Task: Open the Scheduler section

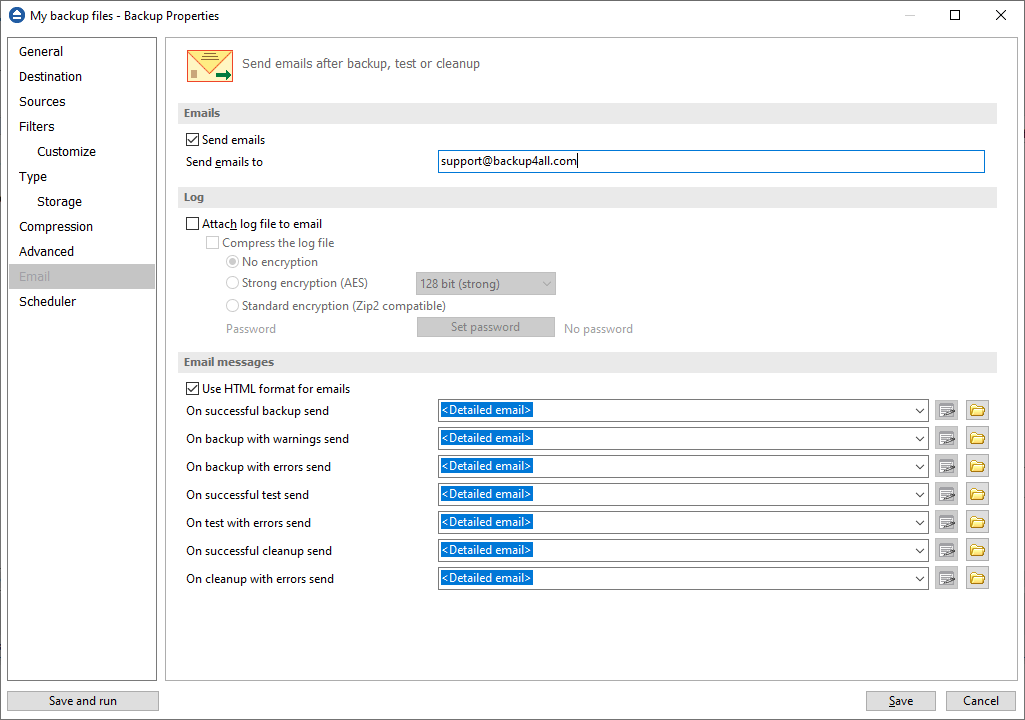Action: coord(47,301)
